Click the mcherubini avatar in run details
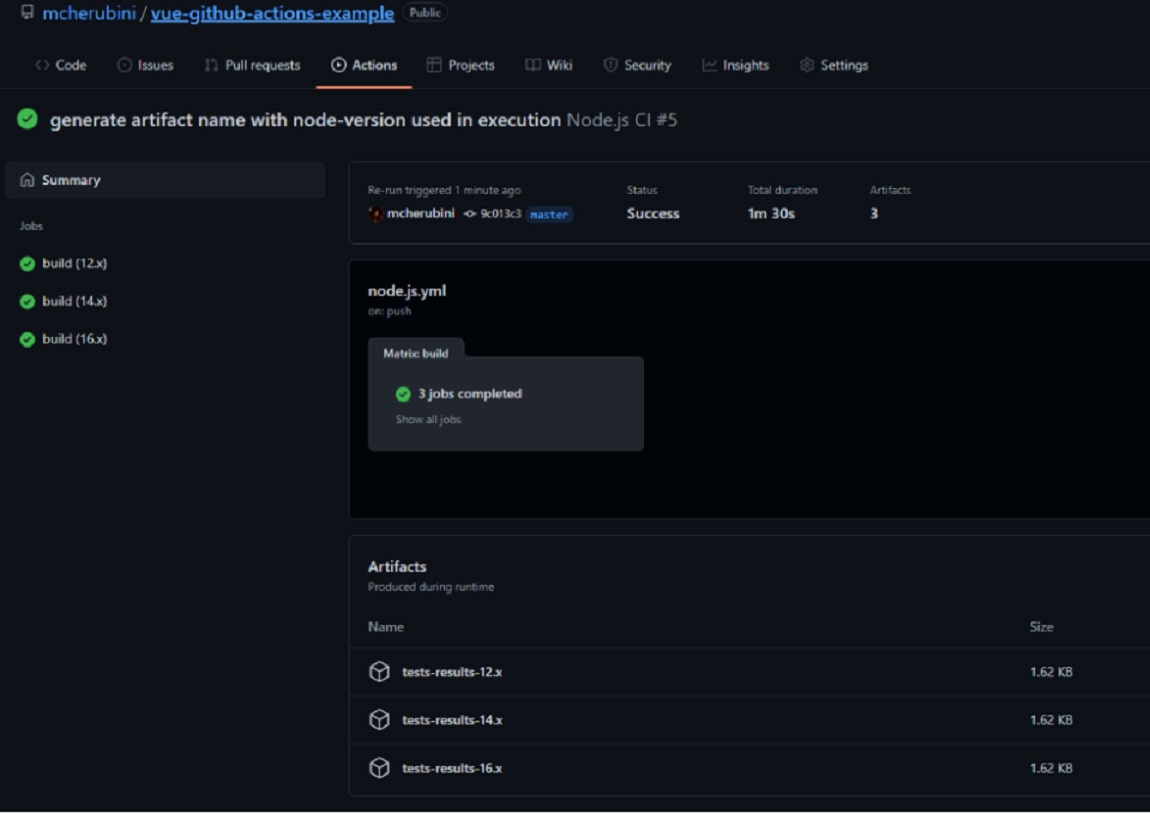 [376, 214]
